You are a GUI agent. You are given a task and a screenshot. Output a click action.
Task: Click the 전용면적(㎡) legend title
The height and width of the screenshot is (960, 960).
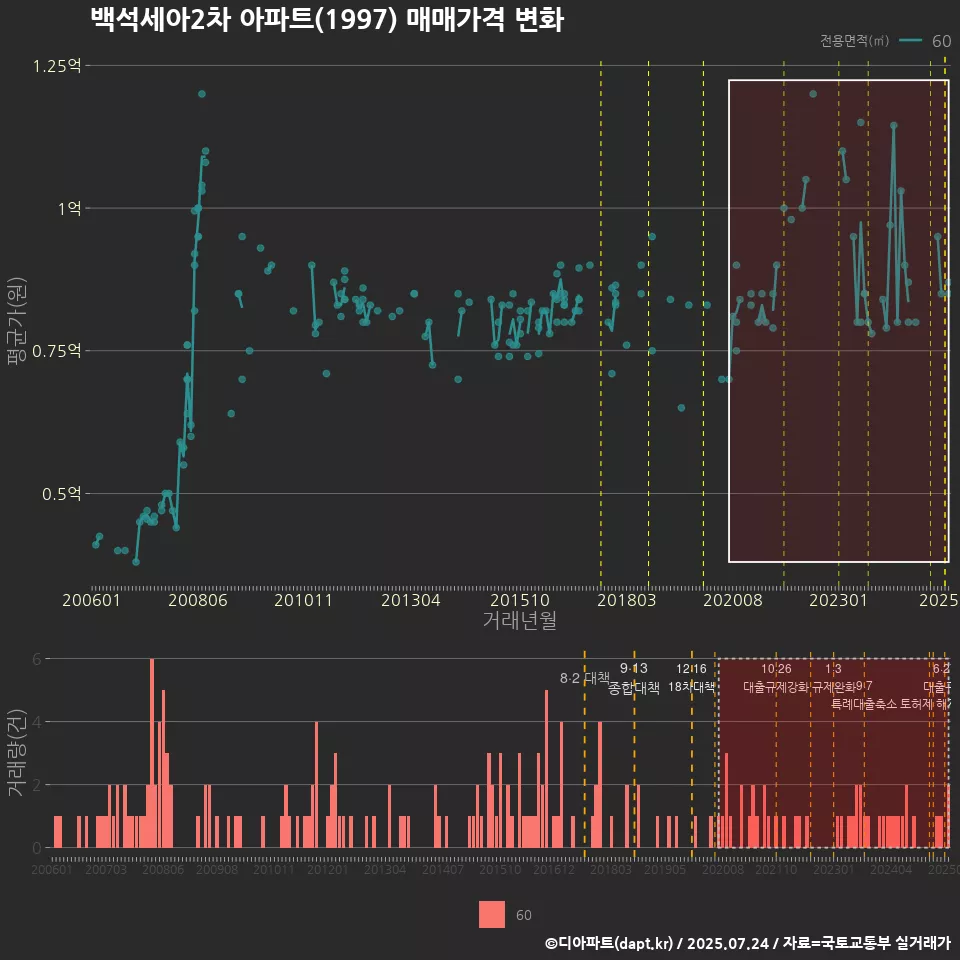coord(854,40)
